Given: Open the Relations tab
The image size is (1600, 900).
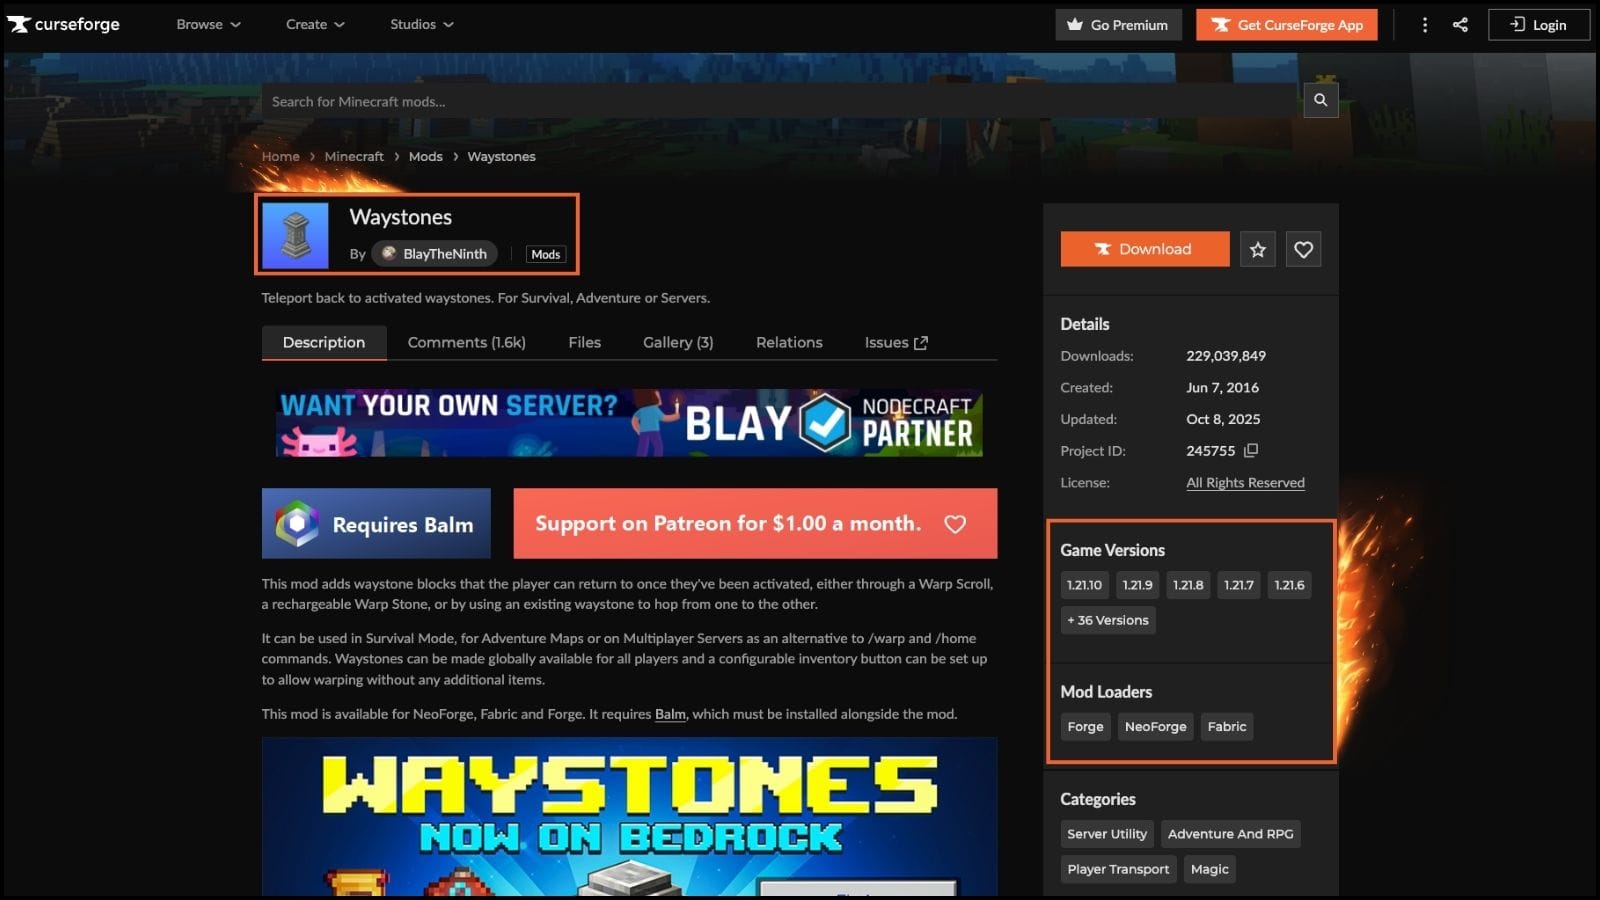Looking at the screenshot, I should click(x=789, y=343).
